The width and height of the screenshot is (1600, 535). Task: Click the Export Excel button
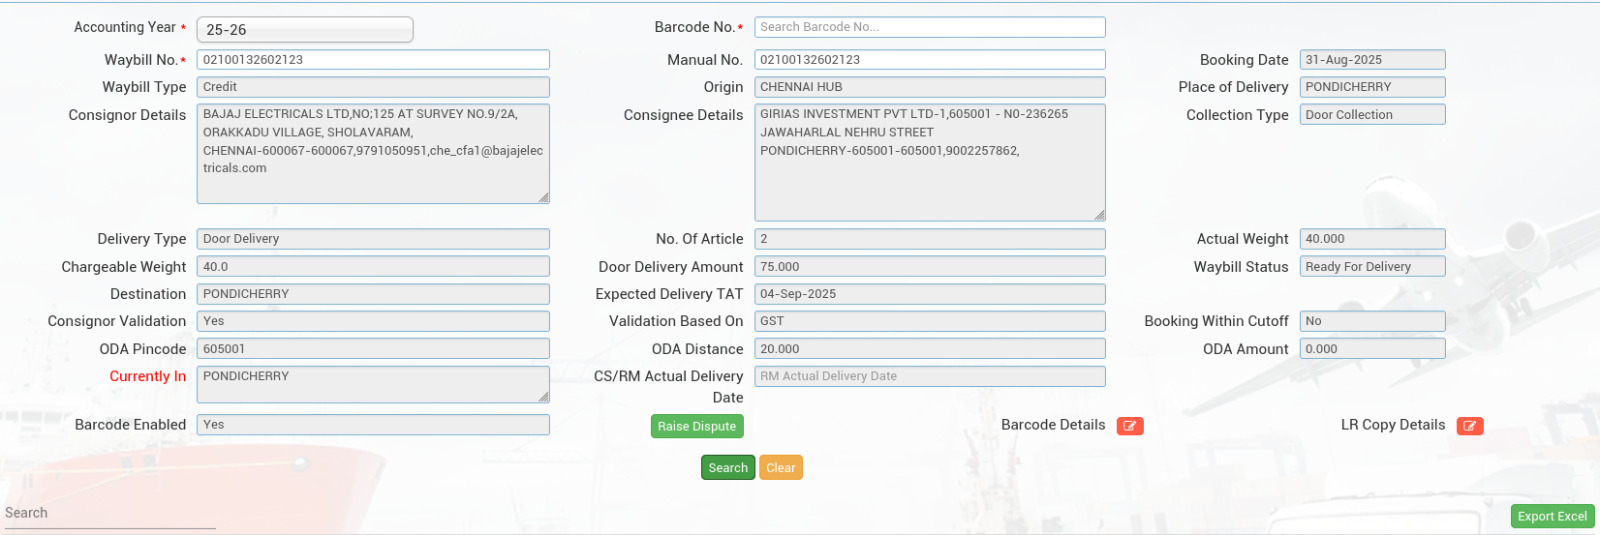(1551, 516)
